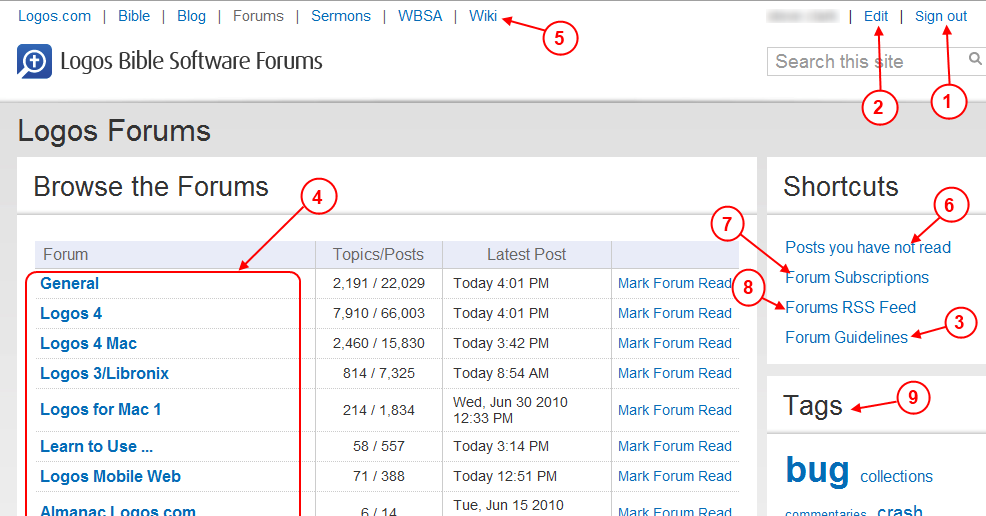Click the 7,910 / 66,003 count cell
This screenshot has width=986, height=516.
[379, 314]
